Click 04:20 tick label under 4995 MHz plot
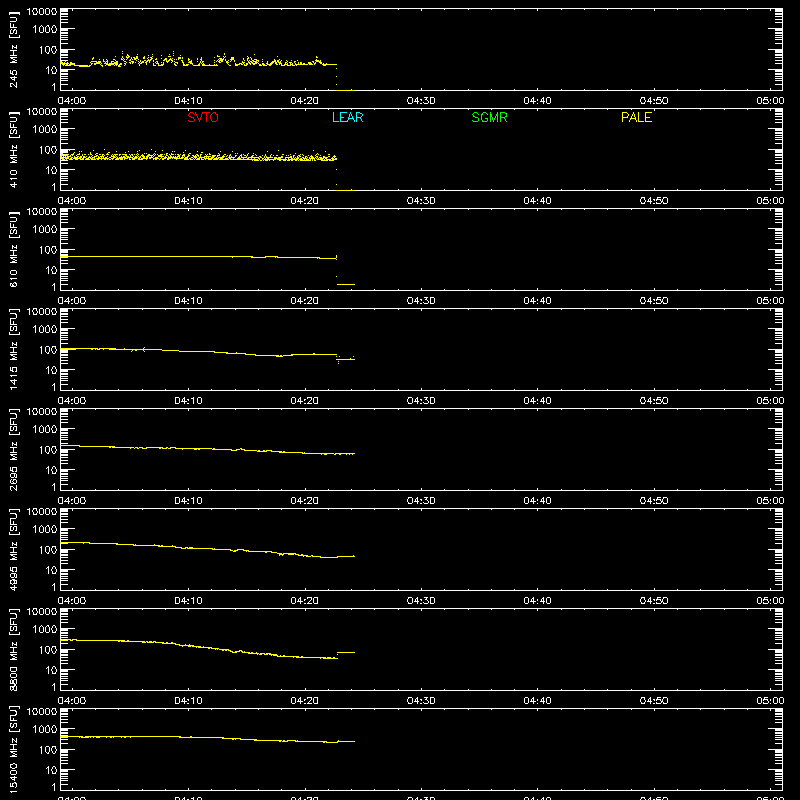Image resolution: width=800 pixels, height=800 pixels. tap(305, 601)
